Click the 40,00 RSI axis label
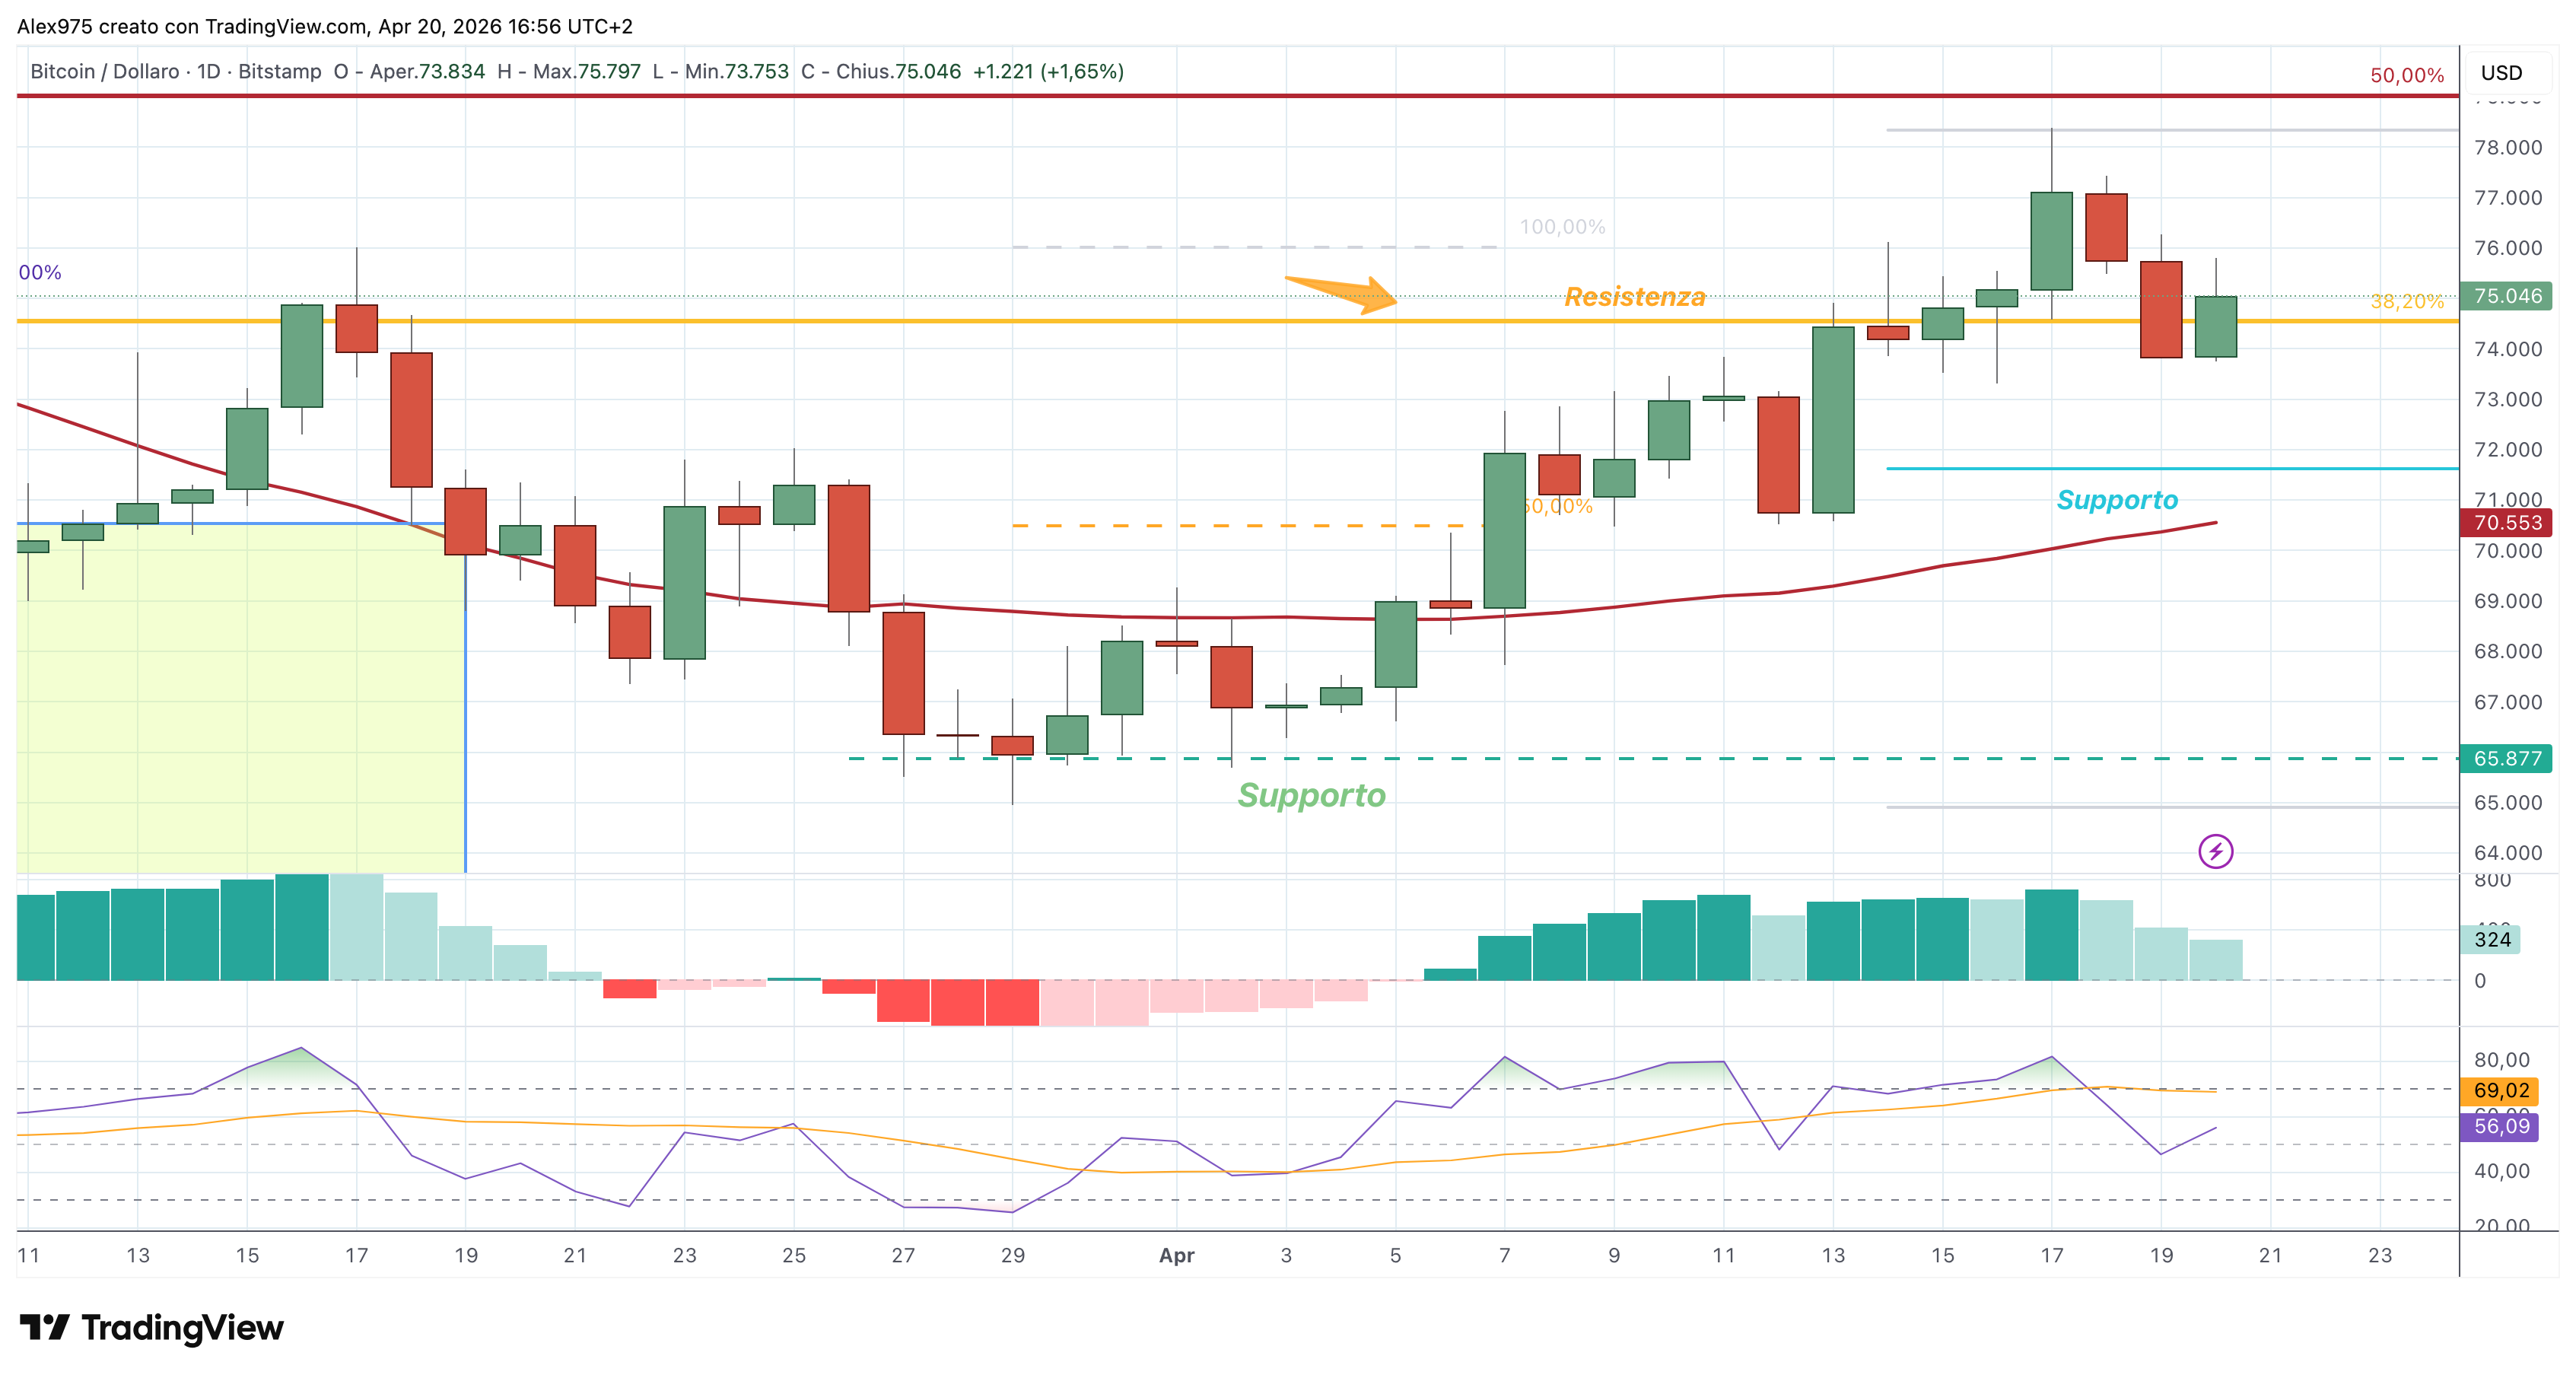This screenshot has width=2576, height=1378. [2501, 1171]
